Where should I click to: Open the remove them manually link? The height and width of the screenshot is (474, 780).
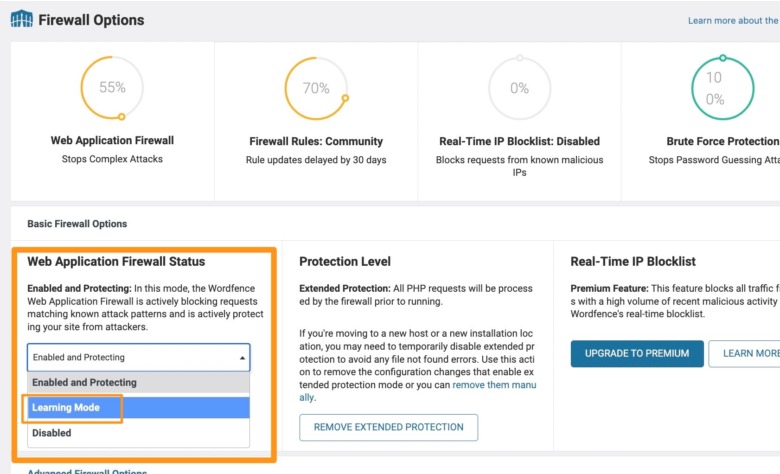click(417, 391)
